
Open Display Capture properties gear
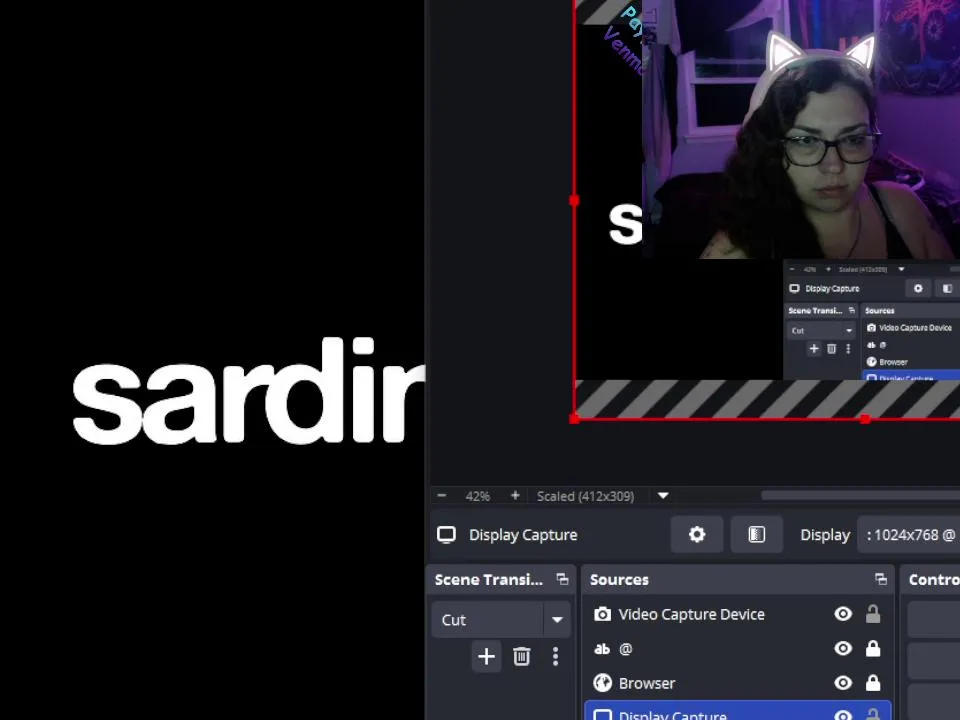697,534
